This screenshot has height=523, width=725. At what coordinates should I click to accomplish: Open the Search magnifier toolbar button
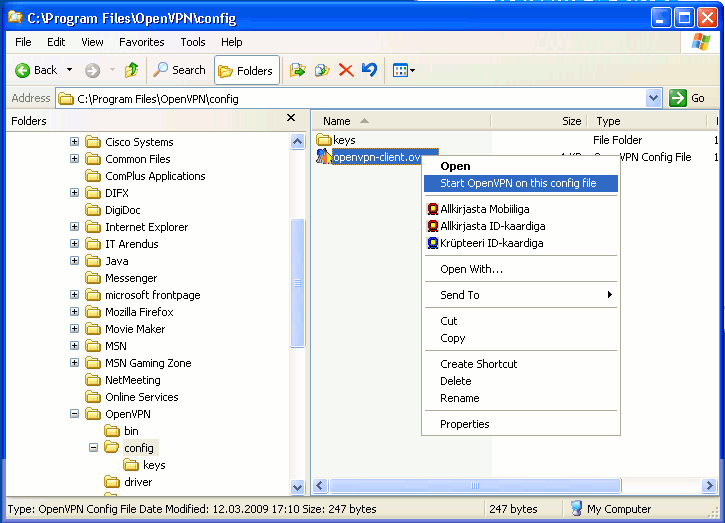tap(179, 70)
